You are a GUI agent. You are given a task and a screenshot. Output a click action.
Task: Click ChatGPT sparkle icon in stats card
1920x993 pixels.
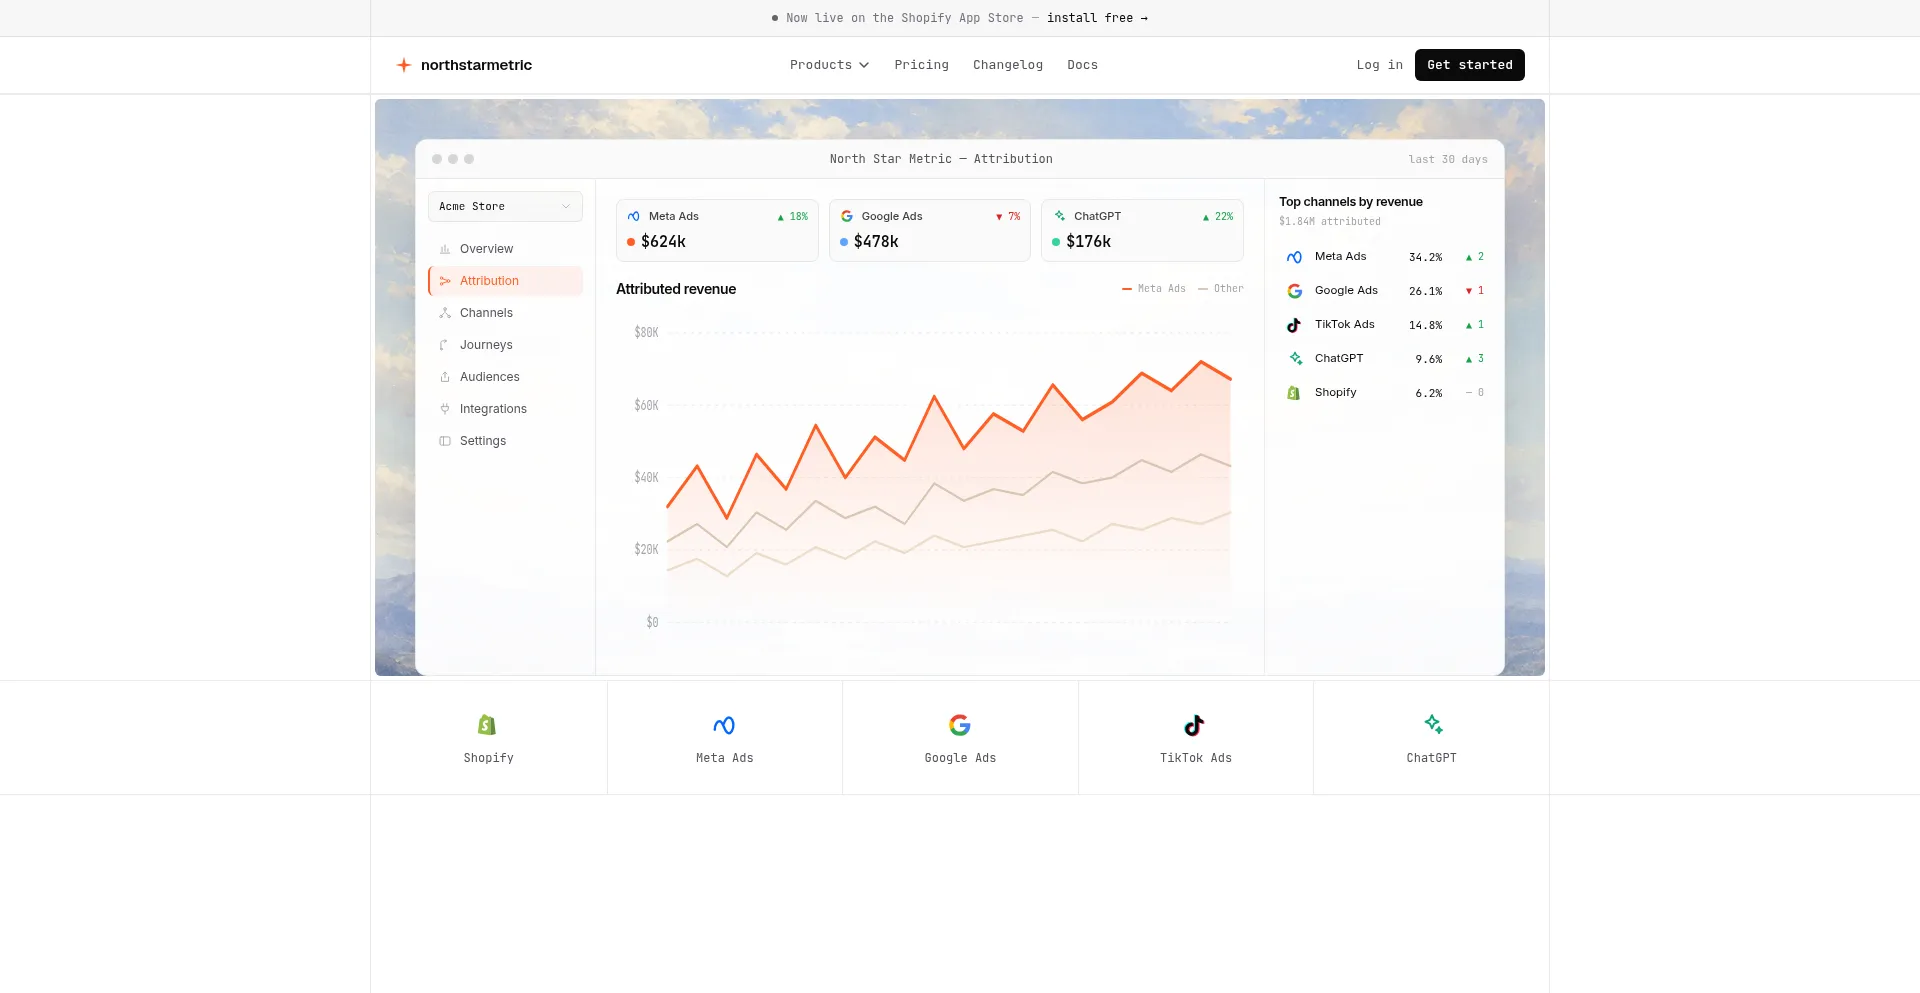pyautogui.click(x=1060, y=216)
